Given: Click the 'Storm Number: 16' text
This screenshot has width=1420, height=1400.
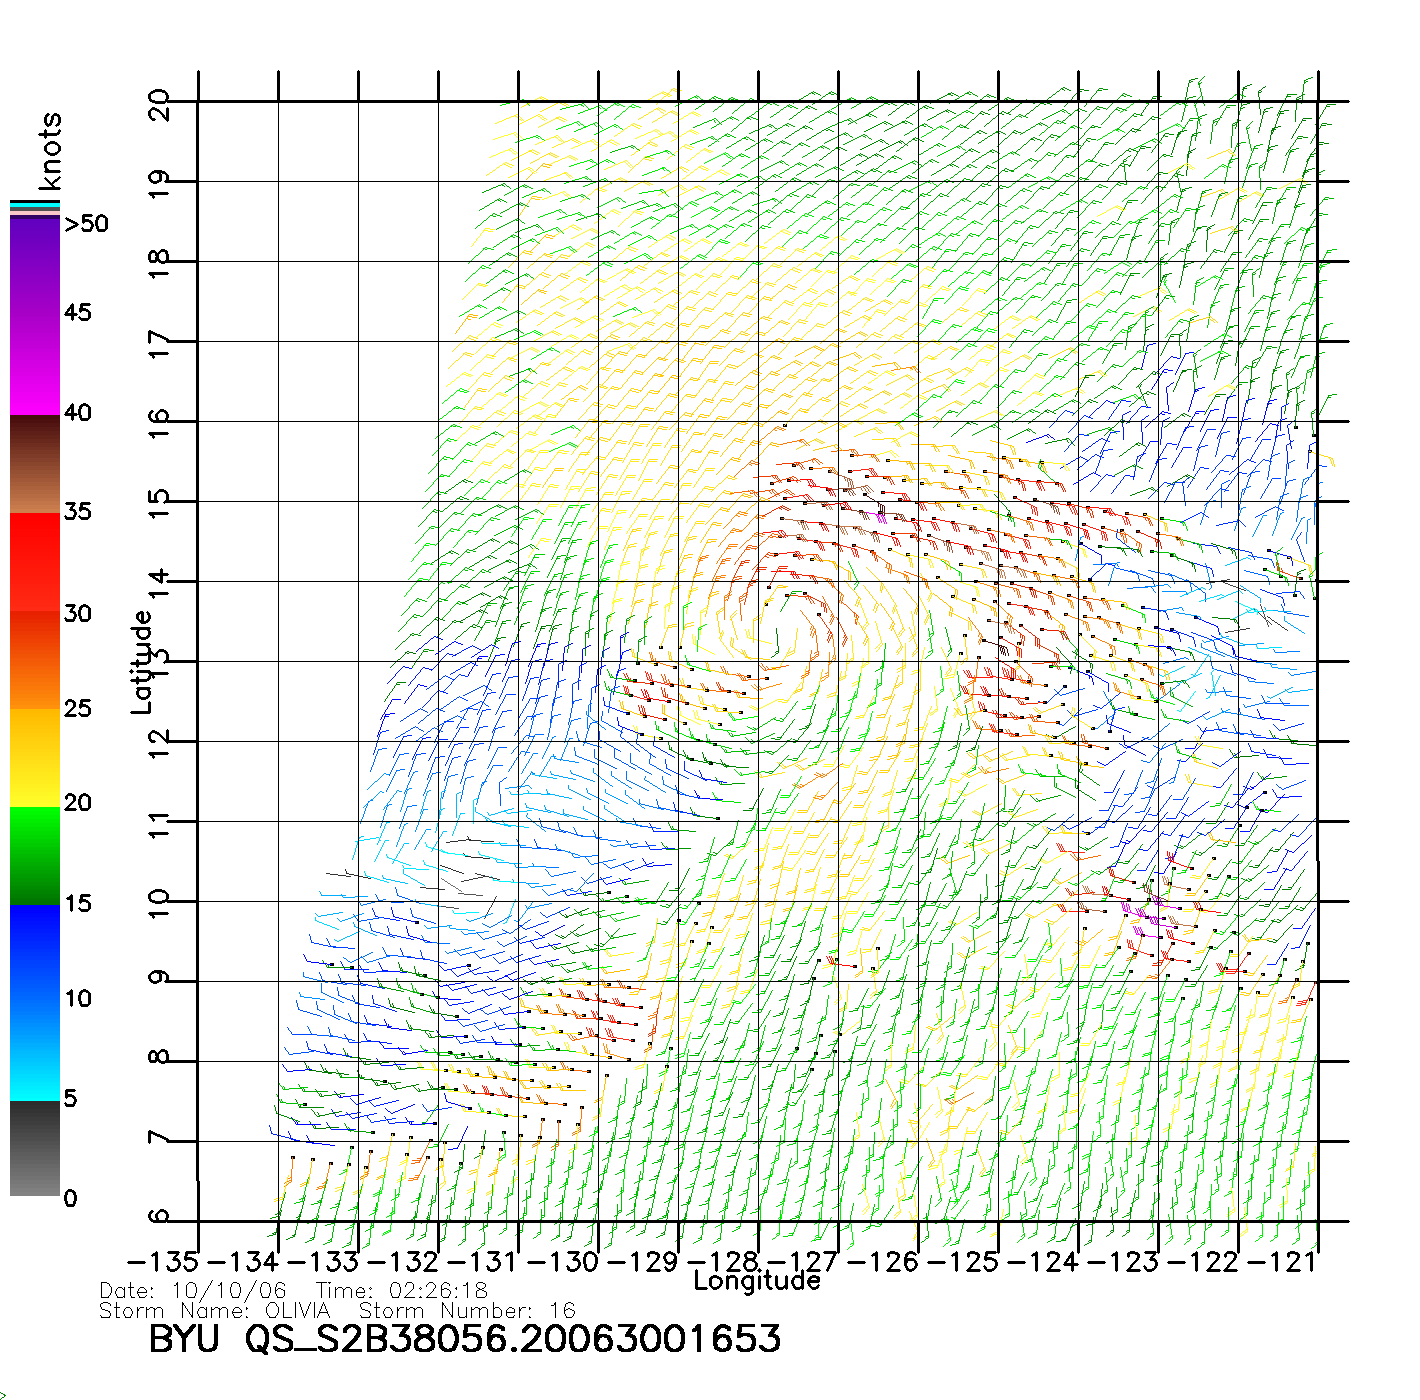Looking at the screenshot, I should pos(467,1311).
